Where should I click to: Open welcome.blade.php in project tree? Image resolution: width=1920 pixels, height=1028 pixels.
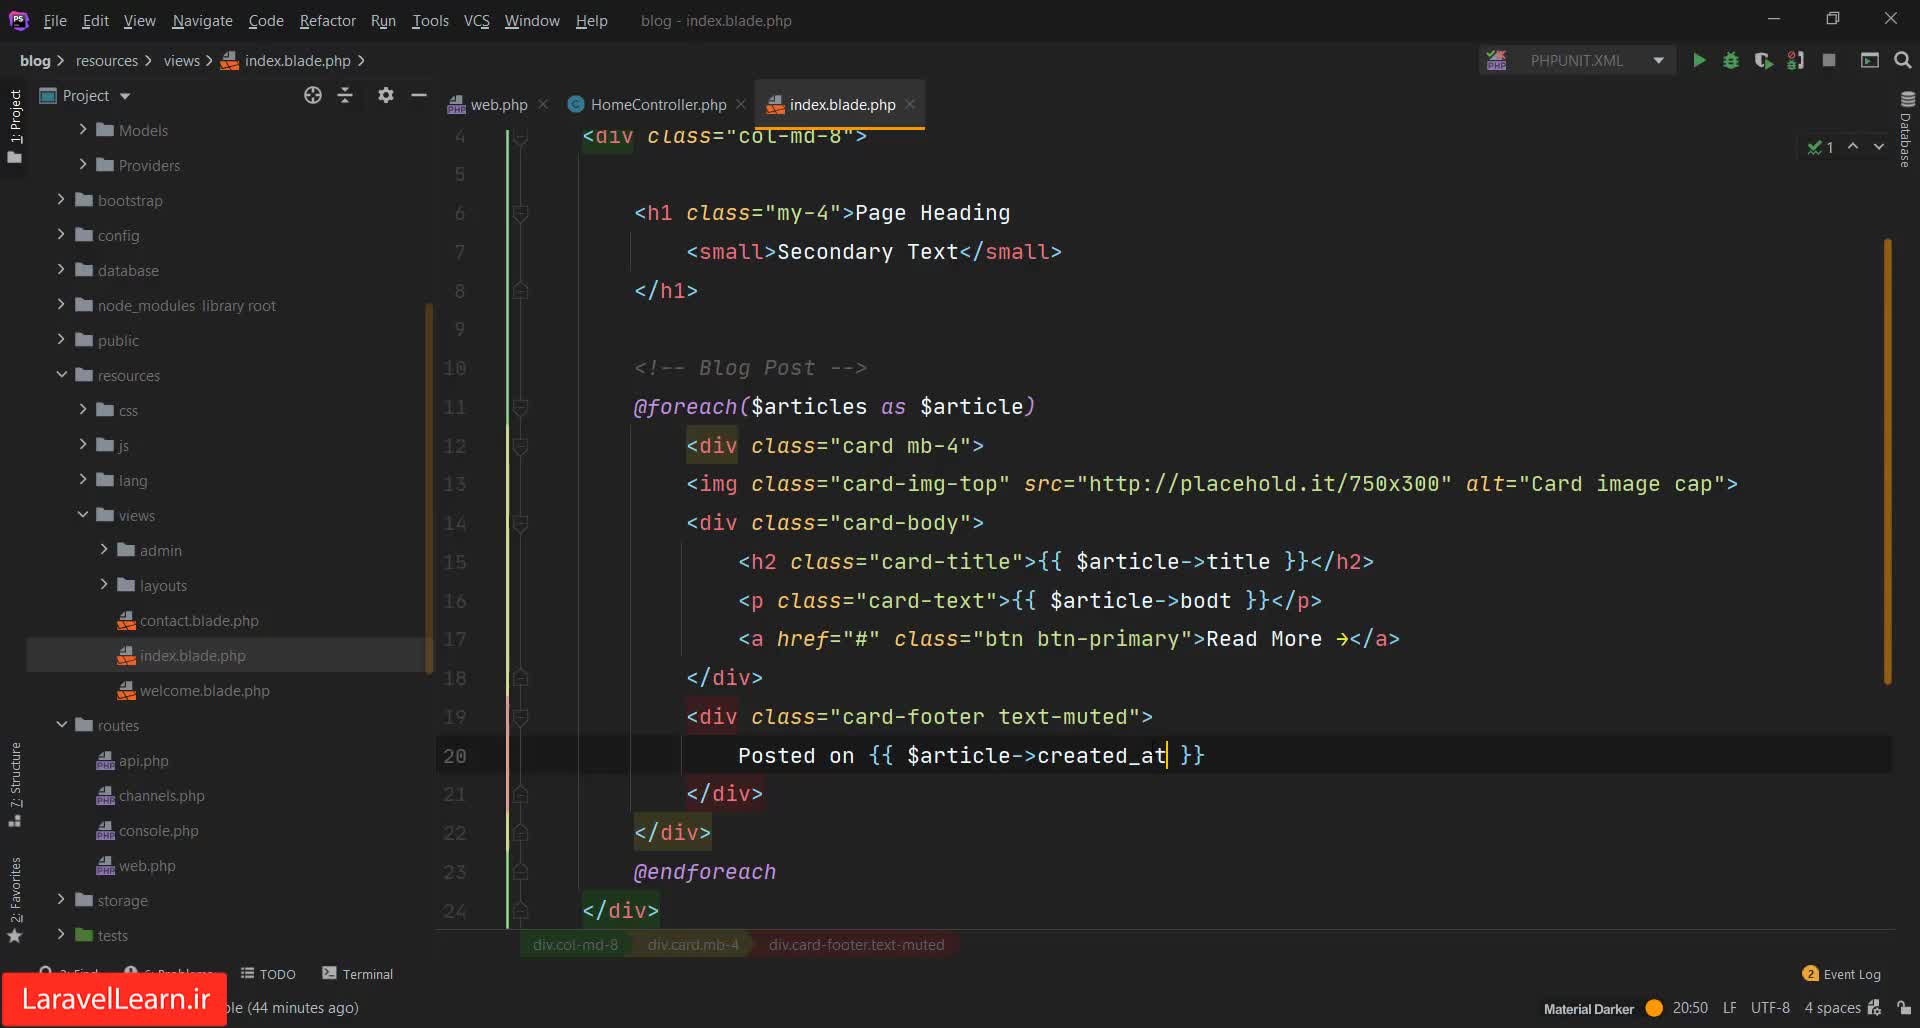tap(204, 690)
